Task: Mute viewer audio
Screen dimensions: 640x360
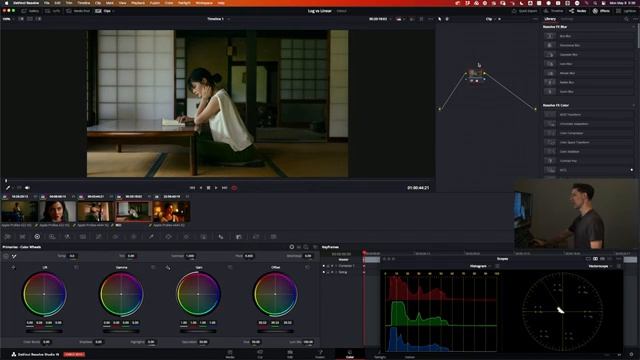Action: coord(27,188)
